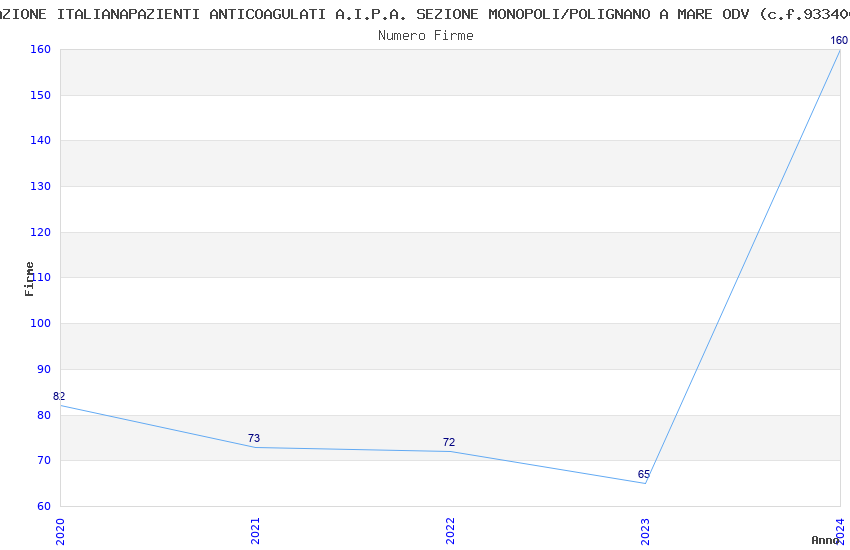Click the chart title with A.I.P.A. text
The width and height of the screenshot is (850, 550).
[x=425, y=14]
